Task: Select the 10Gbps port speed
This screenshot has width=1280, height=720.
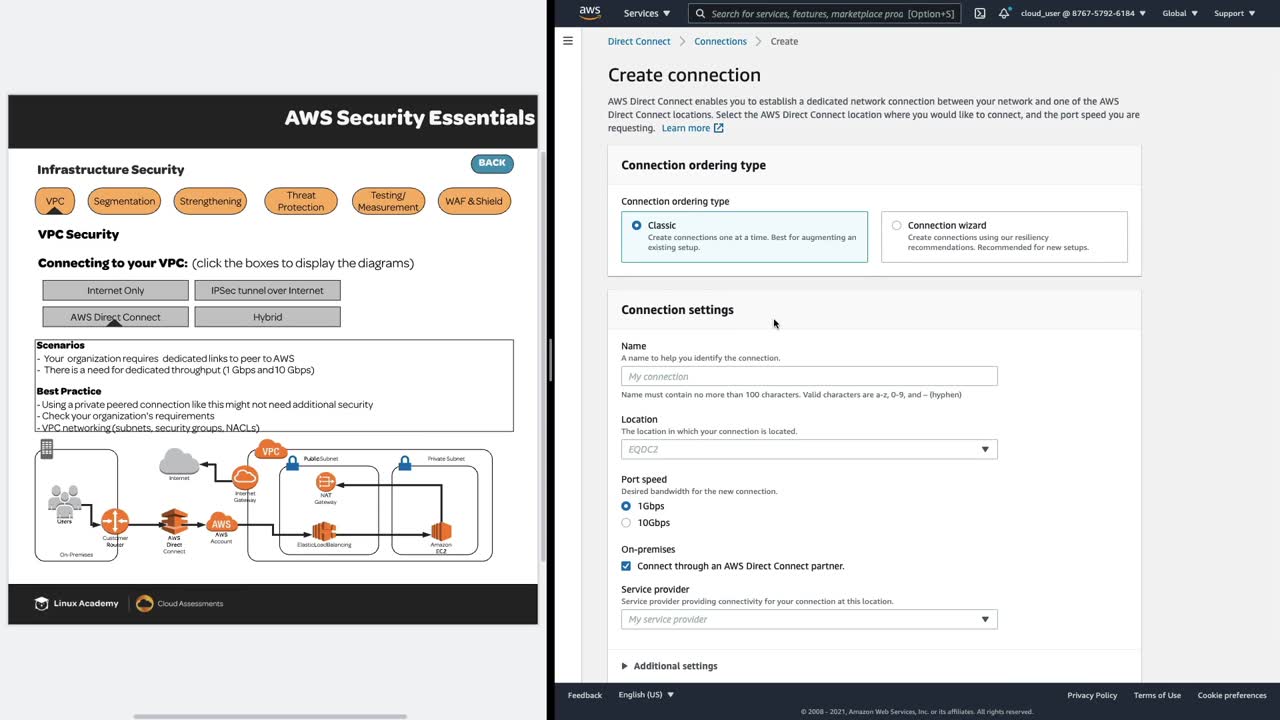Action: [x=627, y=523]
